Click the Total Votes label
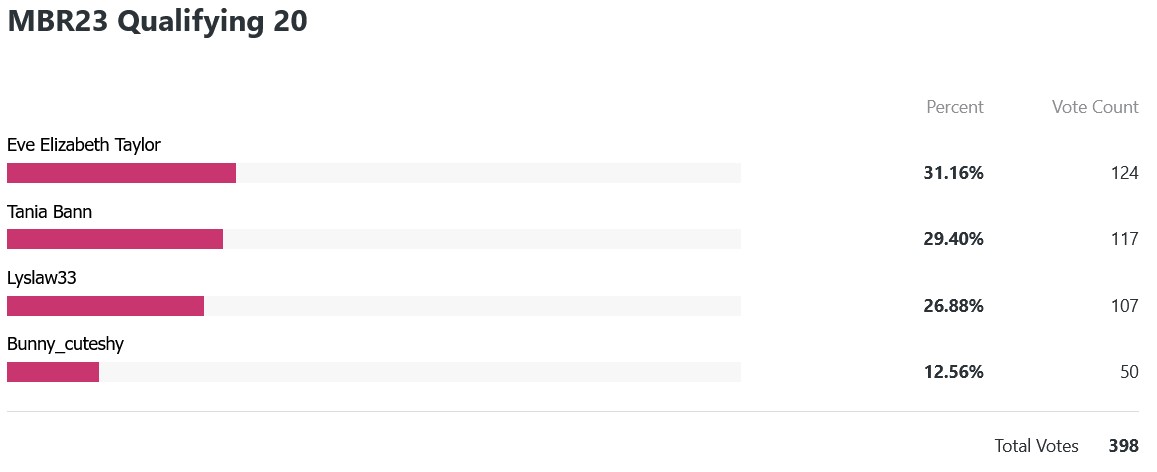Image resolution: width=1157 pixels, height=472 pixels. point(1036,446)
